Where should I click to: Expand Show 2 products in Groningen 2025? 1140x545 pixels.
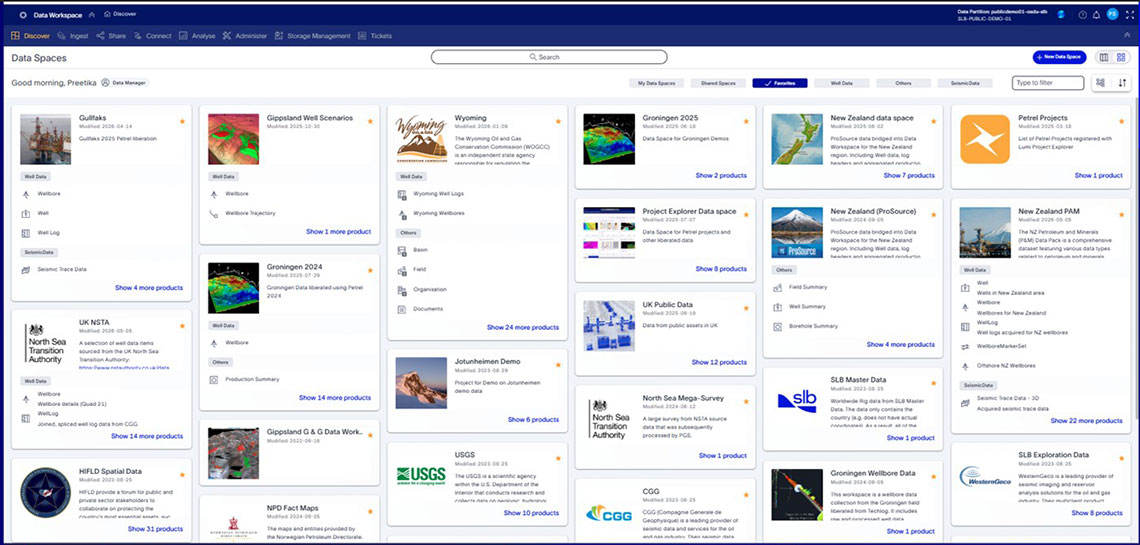coord(720,176)
